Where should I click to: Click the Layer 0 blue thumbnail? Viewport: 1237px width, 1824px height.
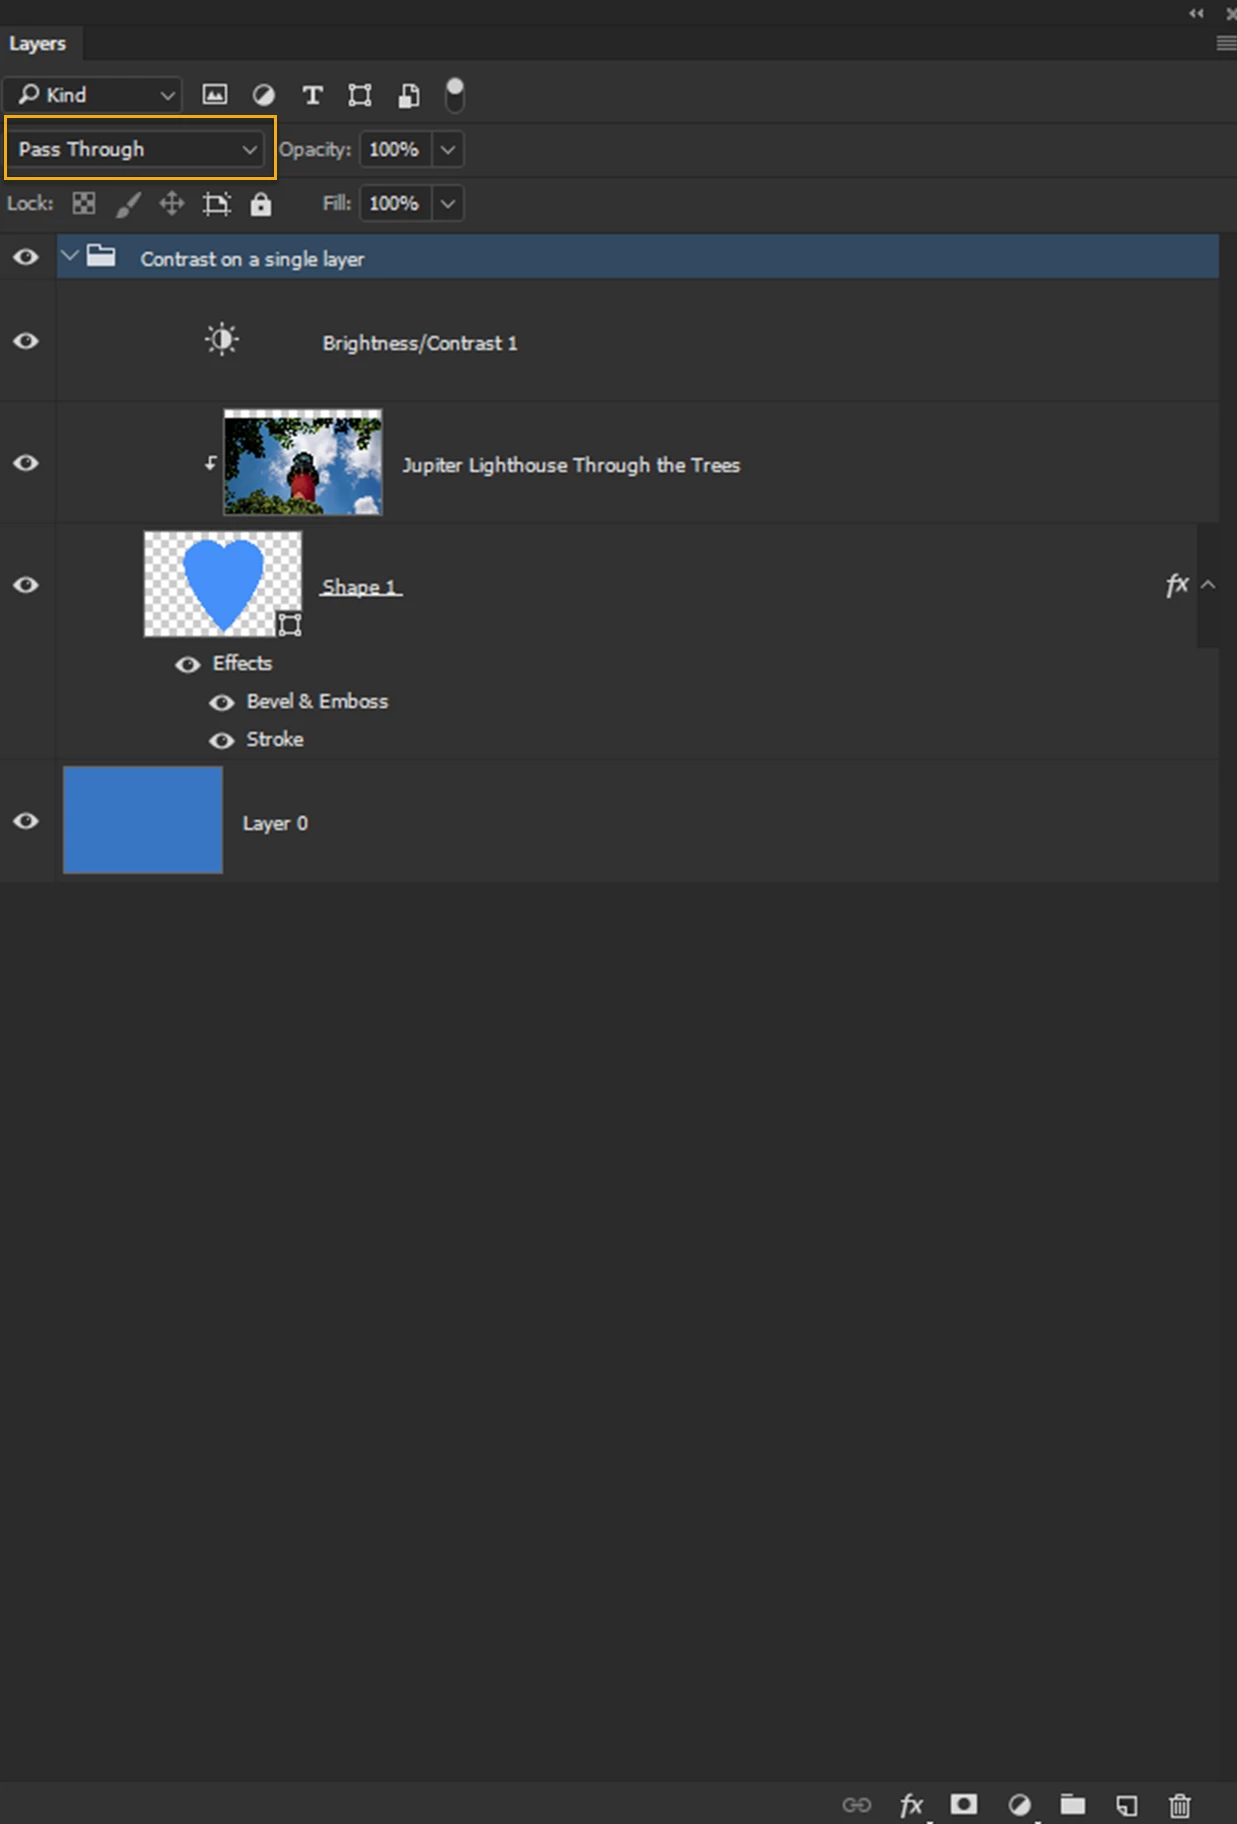(143, 820)
